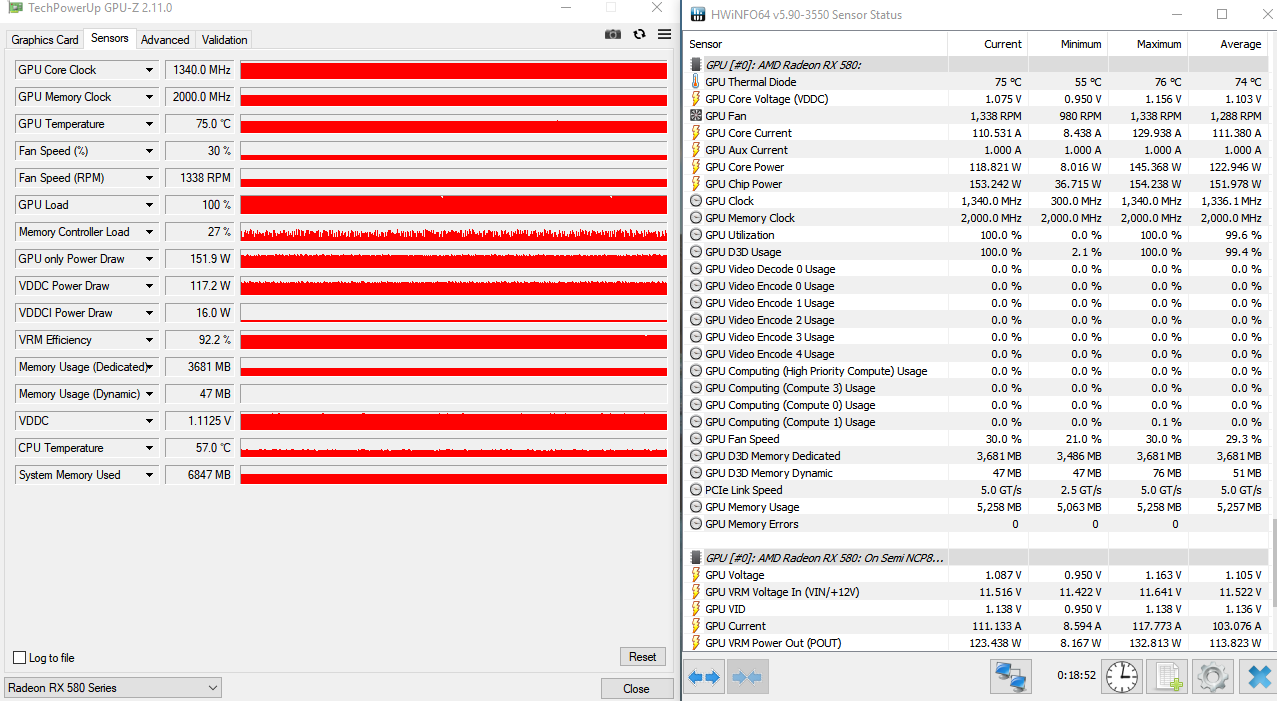
Task: Click lightning icon beside GPU Core Voltage (VDDC)
Action: pos(696,99)
